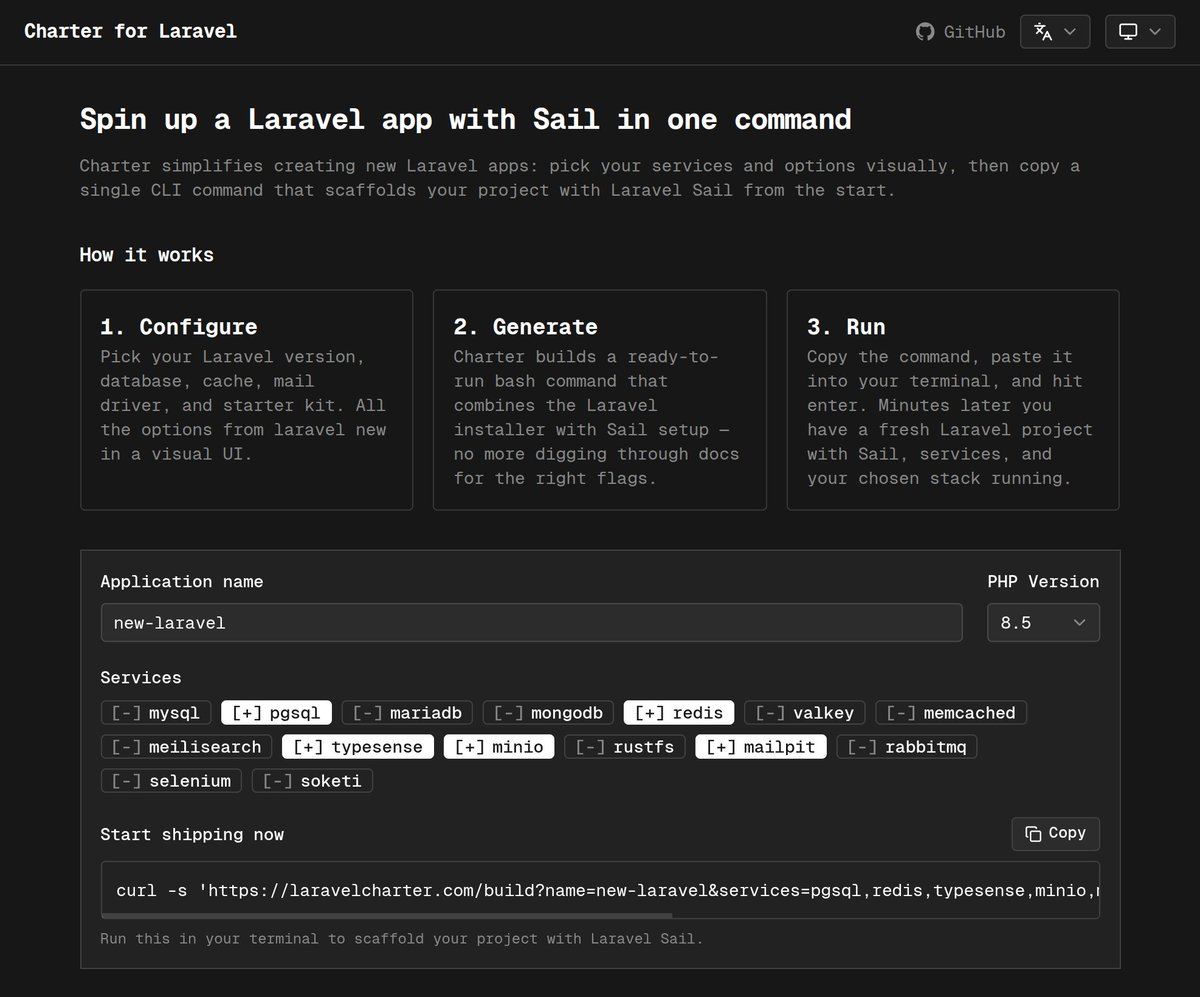This screenshot has width=1200, height=997.
Task: Open the PHP Version 8.5 dropdown
Action: pos(1043,622)
